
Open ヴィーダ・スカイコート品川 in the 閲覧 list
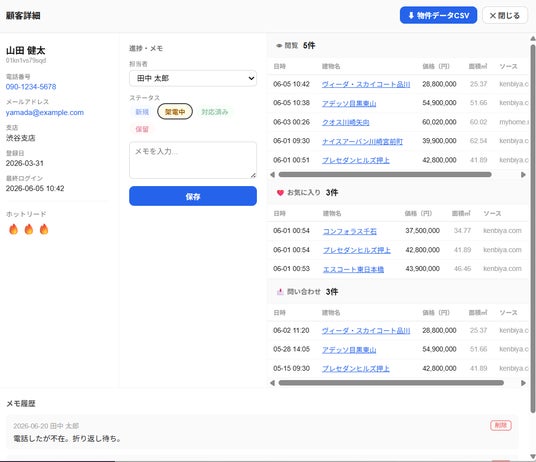click(366, 84)
